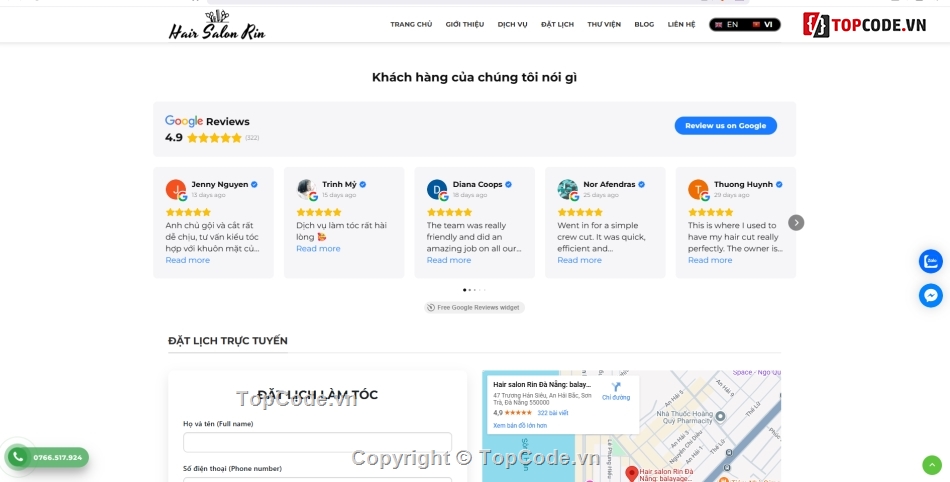The height and width of the screenshot is (482, 950).
Task: Click the Hair Salon Rin logo
Action: 217,25
